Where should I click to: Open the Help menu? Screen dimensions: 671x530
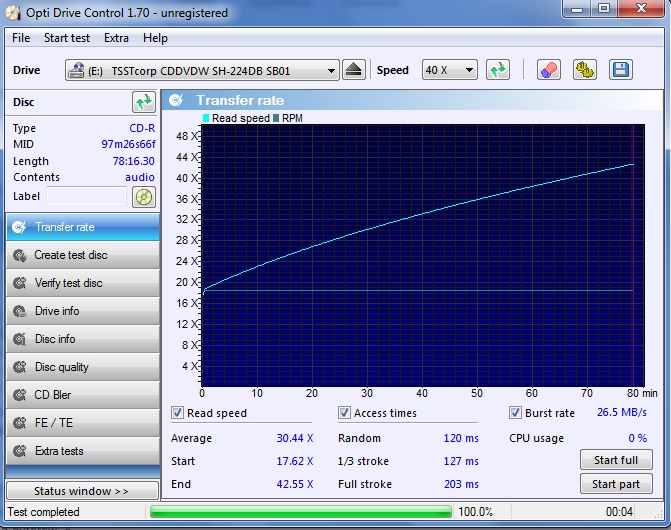pyautogui.click(x=155, y=38)
